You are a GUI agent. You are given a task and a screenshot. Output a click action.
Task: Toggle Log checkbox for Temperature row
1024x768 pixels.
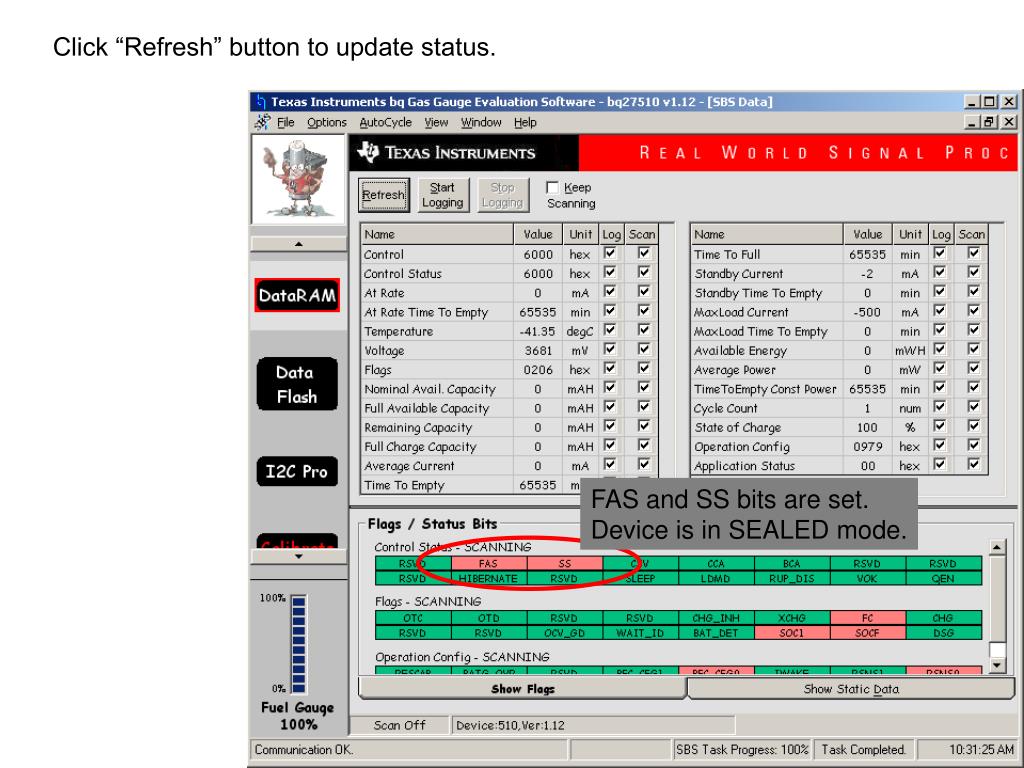610,330
